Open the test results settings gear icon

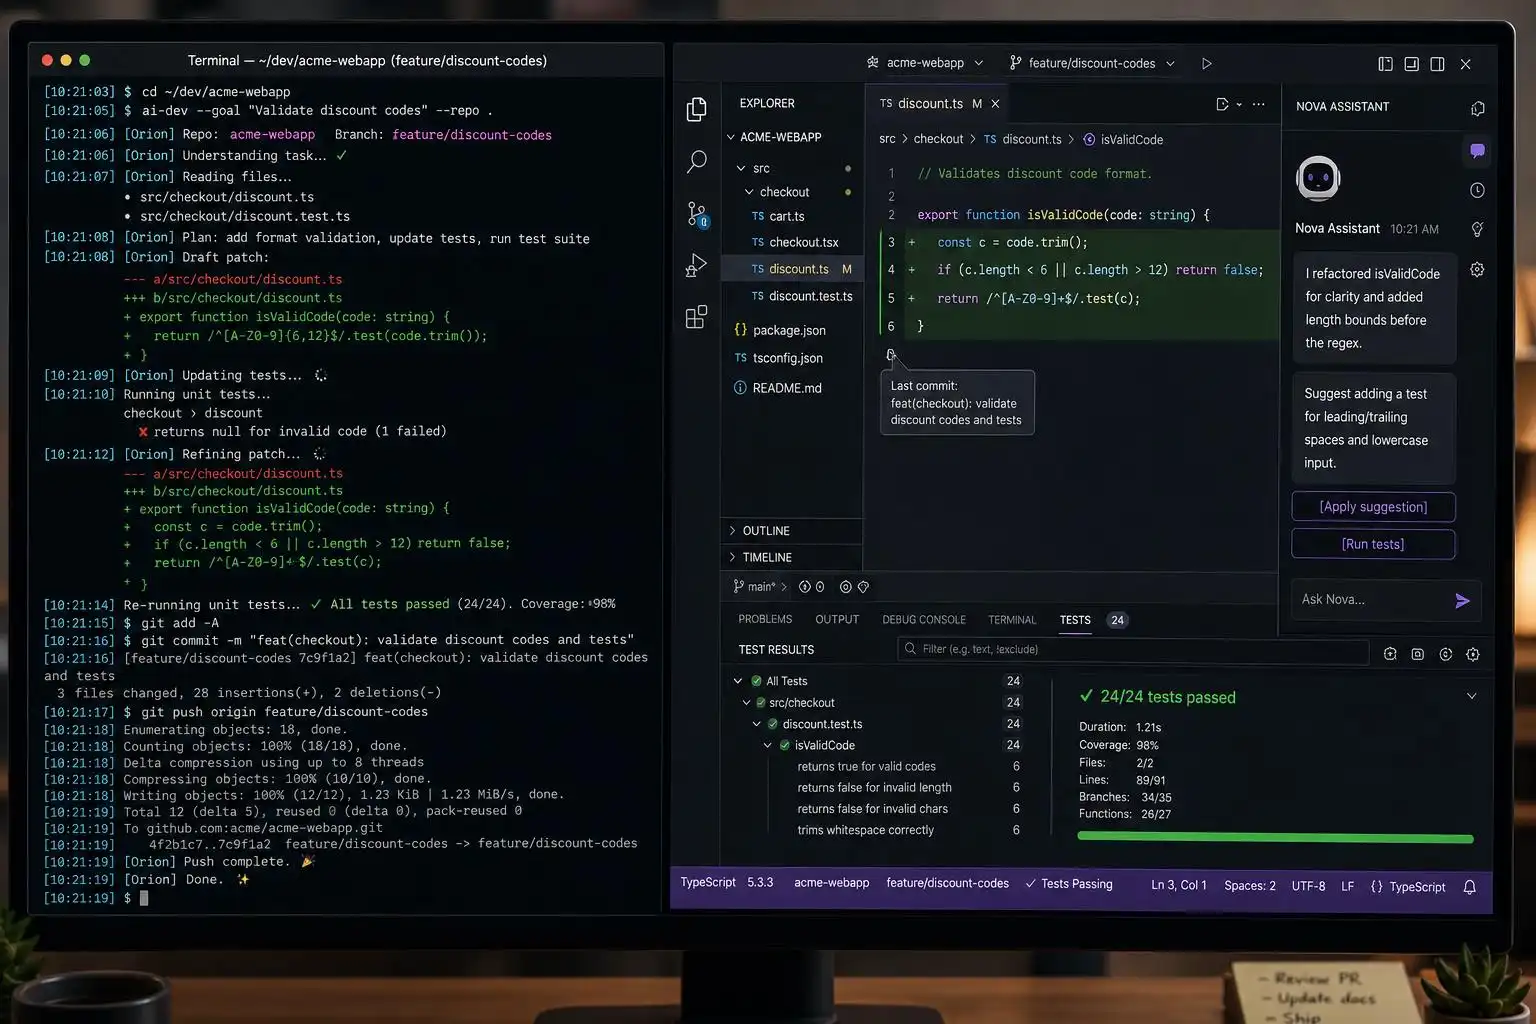1473,654
